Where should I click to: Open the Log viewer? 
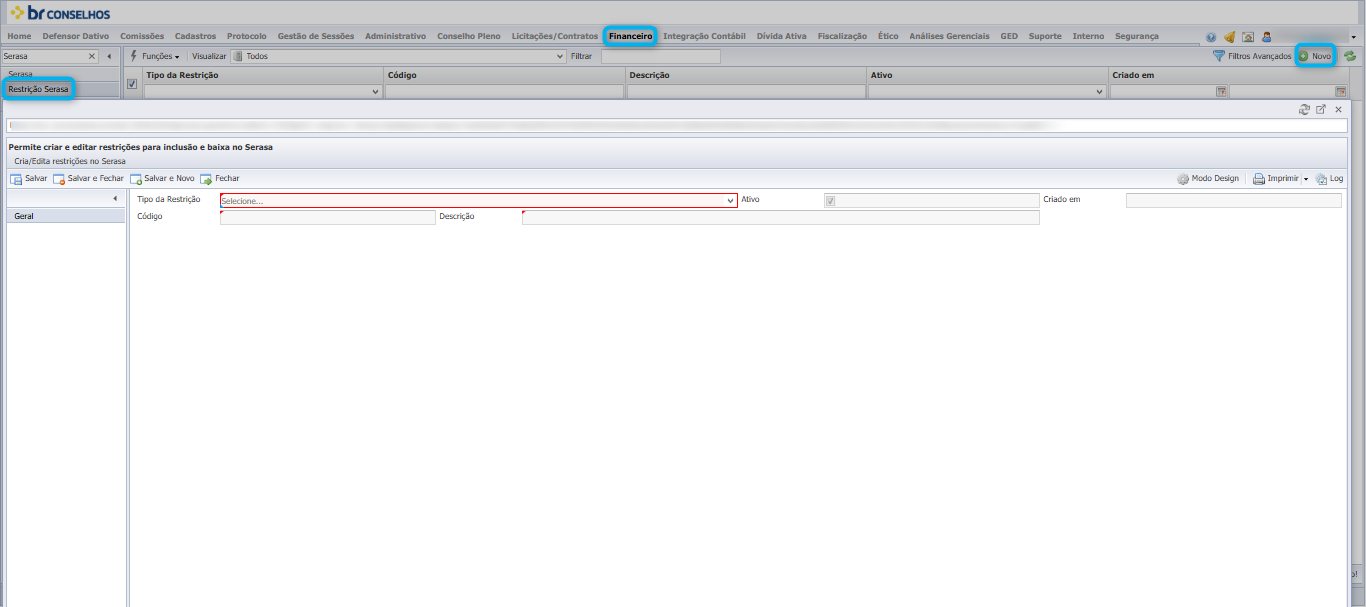pyautogui.click(x=1329, y=179)
